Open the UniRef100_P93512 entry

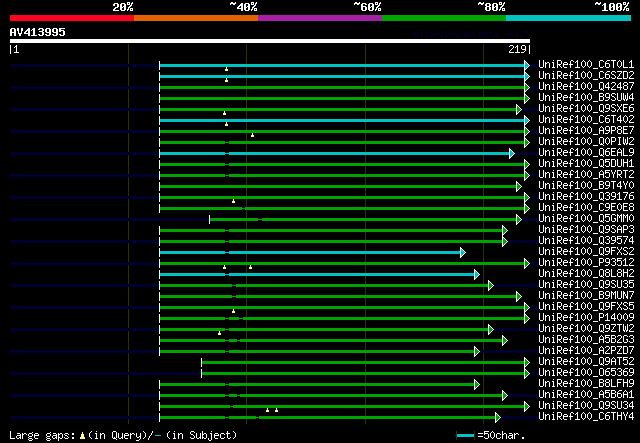[x=586, y=263]
